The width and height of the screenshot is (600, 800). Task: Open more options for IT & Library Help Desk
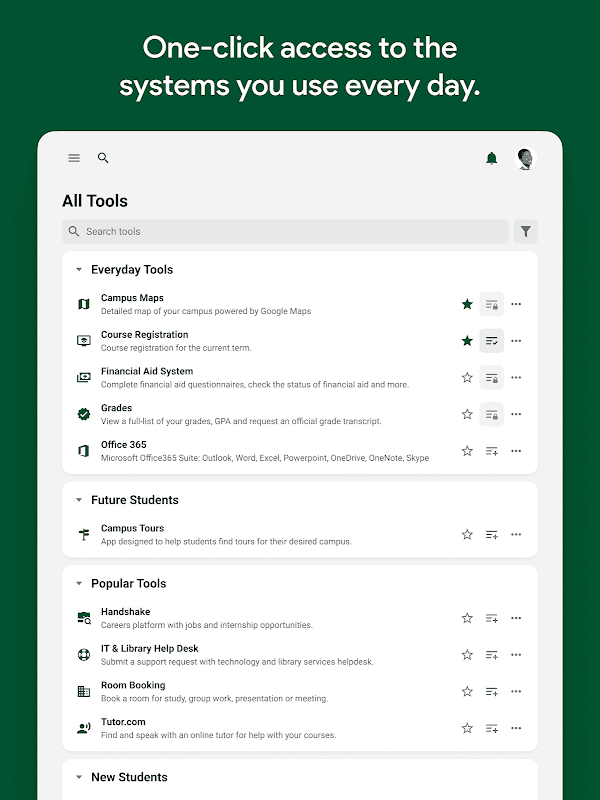[516, 655]
